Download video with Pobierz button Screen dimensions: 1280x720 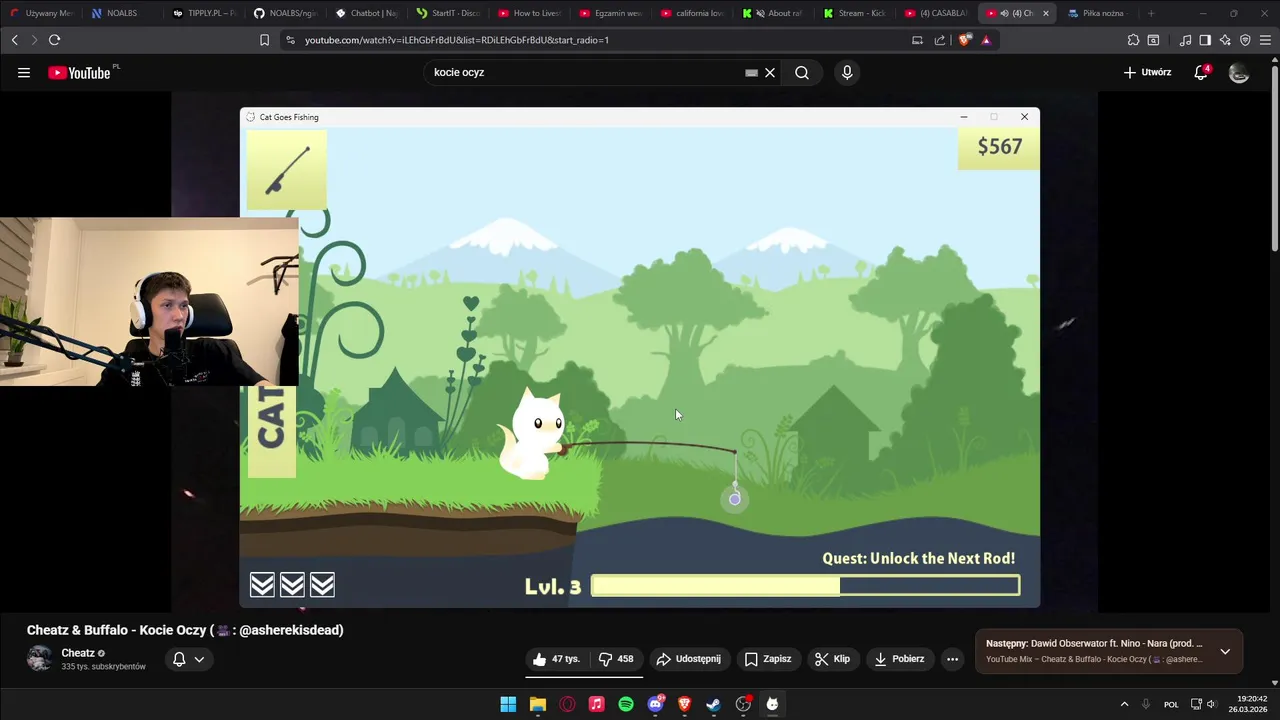point(899,659)
